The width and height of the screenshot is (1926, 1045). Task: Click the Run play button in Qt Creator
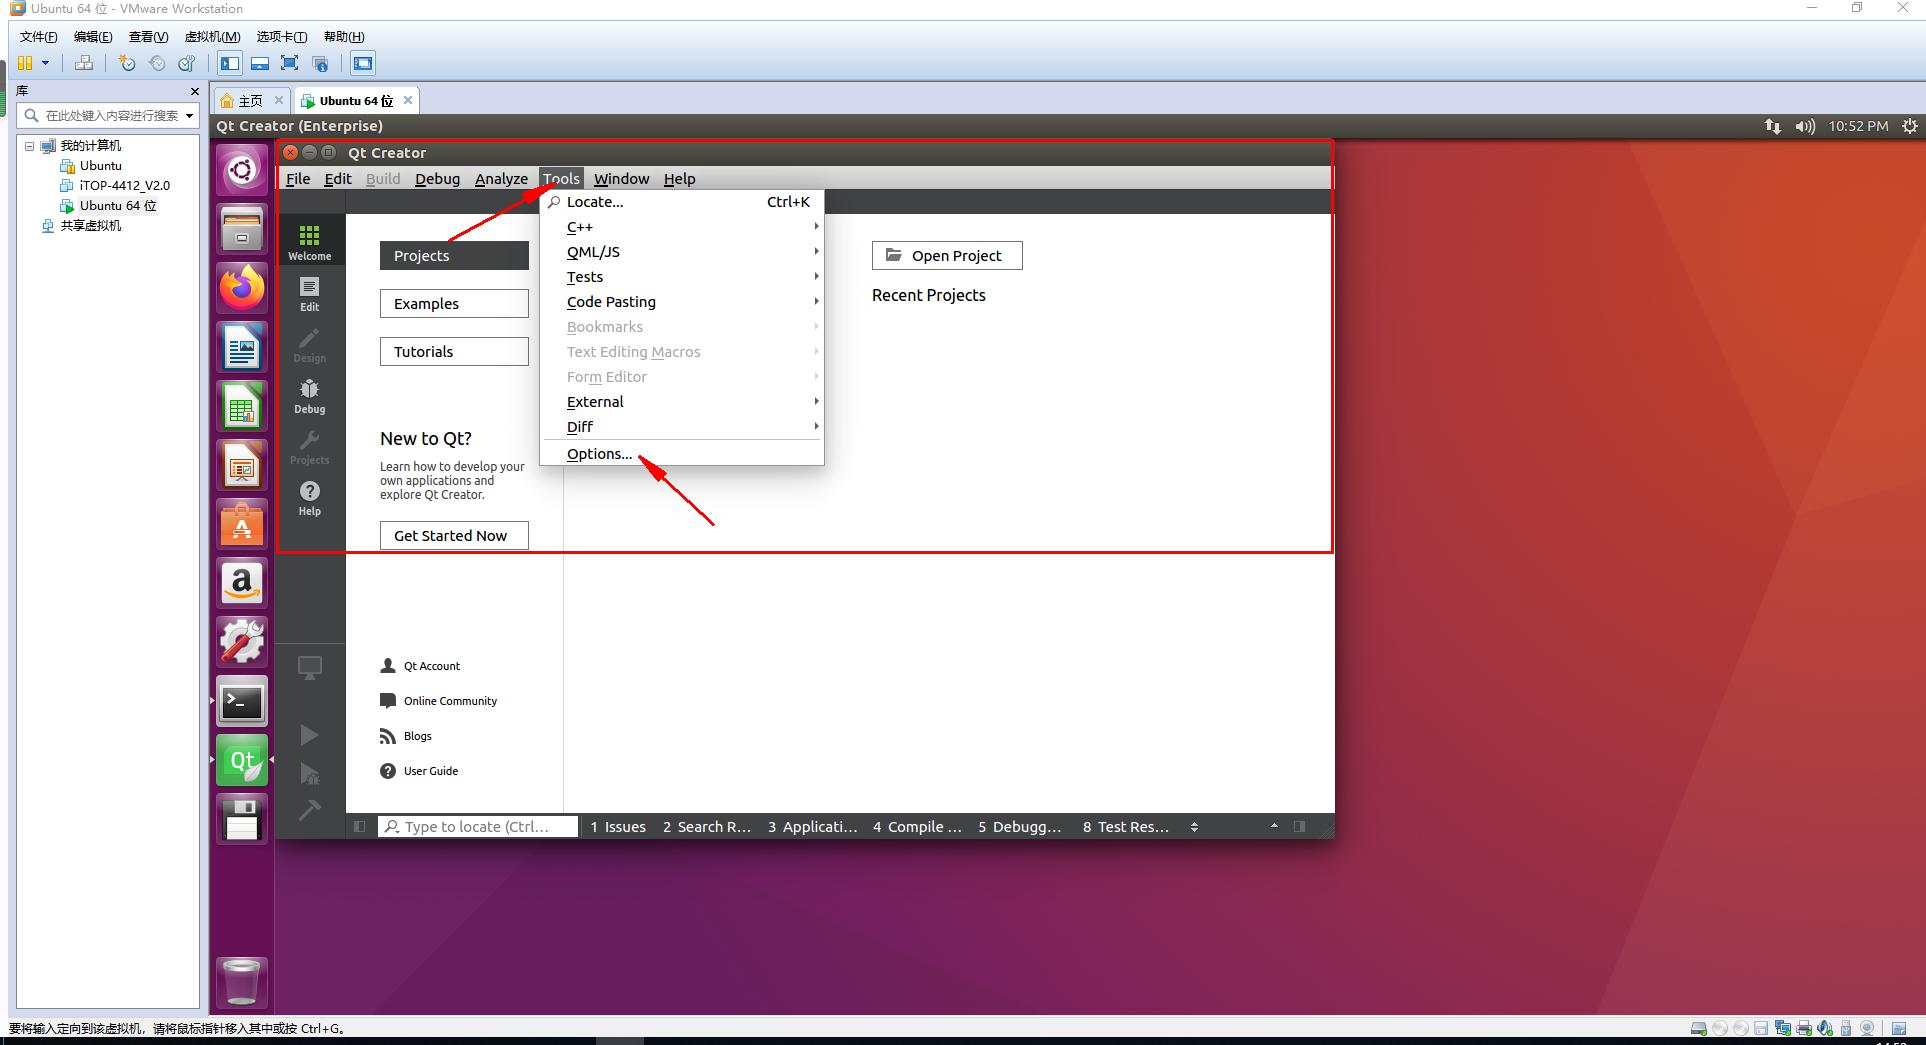(x=309, y=735)
